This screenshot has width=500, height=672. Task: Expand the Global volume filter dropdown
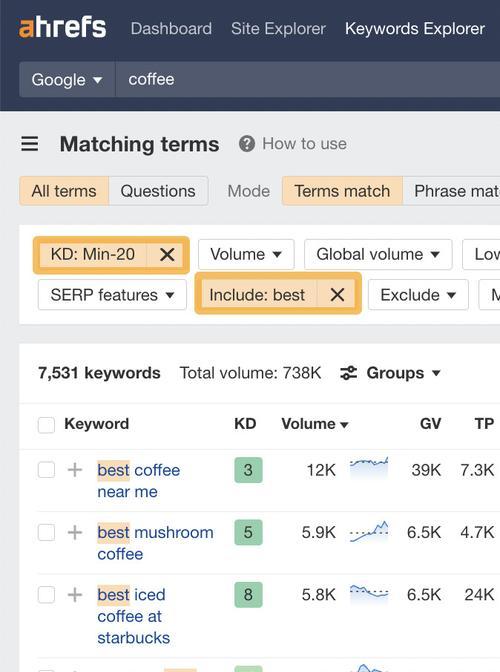point(378,255)
